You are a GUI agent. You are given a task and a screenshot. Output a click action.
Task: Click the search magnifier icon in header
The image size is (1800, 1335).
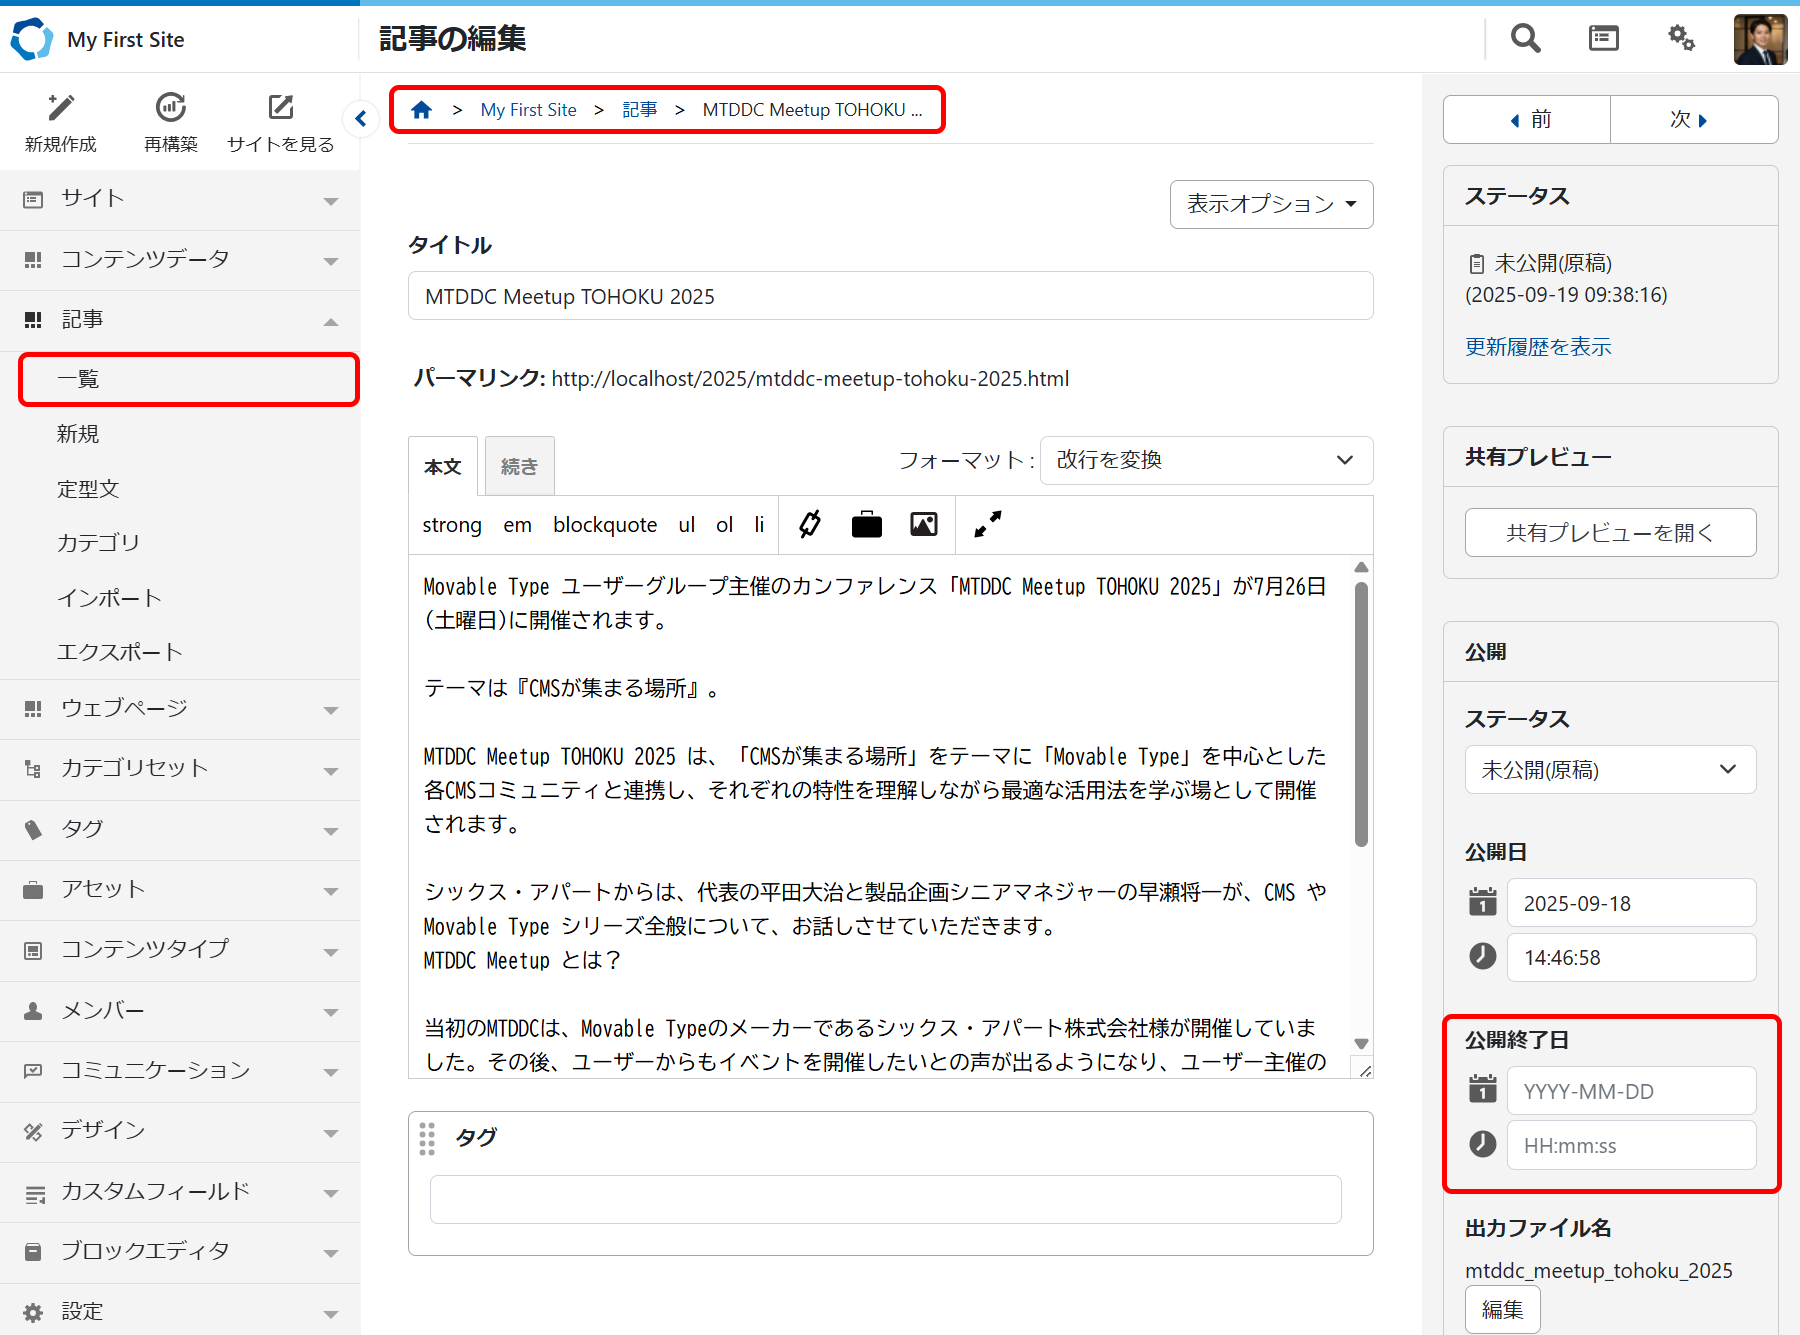click(1525, 39)
